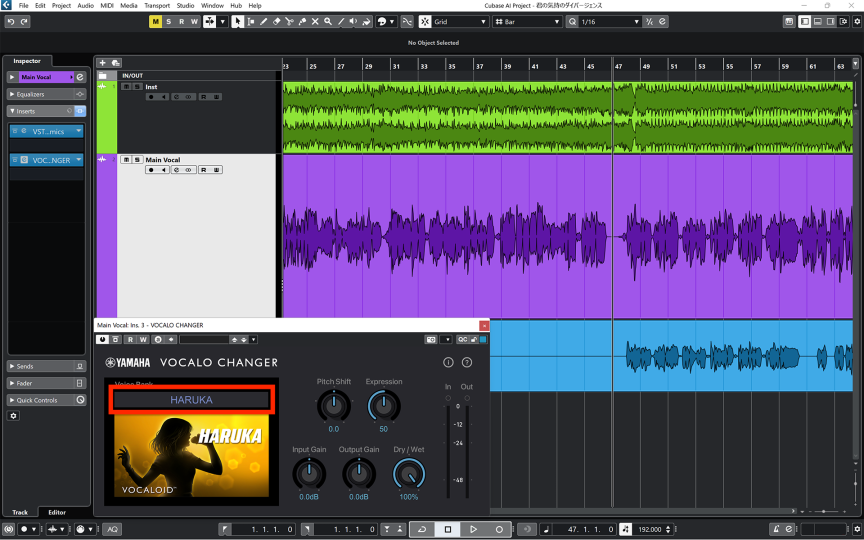Image resolution: width=864 pixels, height=540 pixels.
Task: Switch to the Editor tab
Action: pos(57,512)
